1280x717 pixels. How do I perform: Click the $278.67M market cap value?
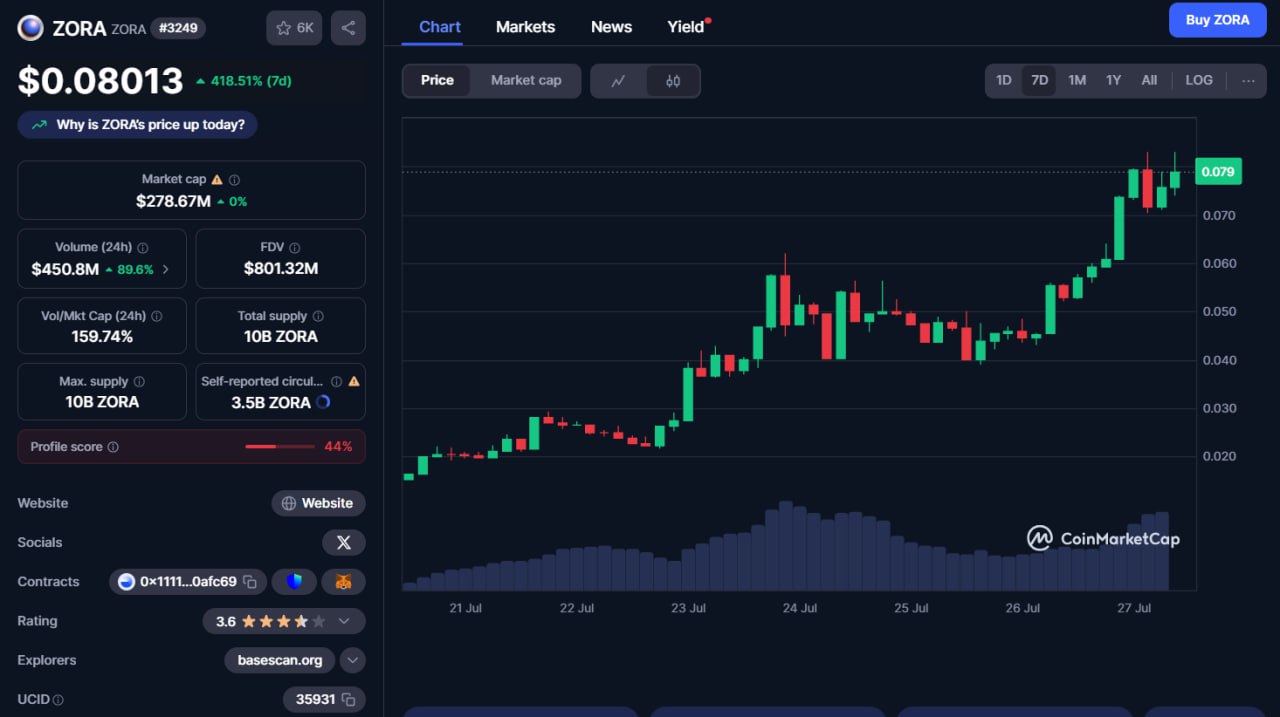pyautogui.click(x=173, y=201)
